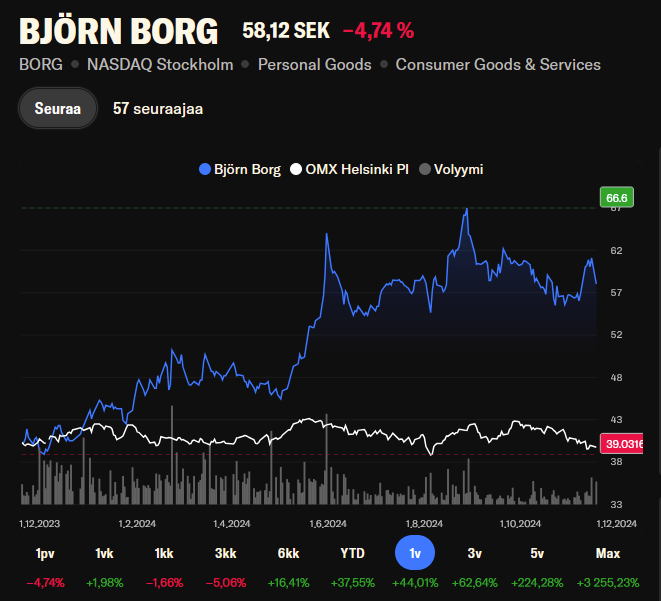Toggle the Björn Borg legend series
661x601 pixels.
240,169
